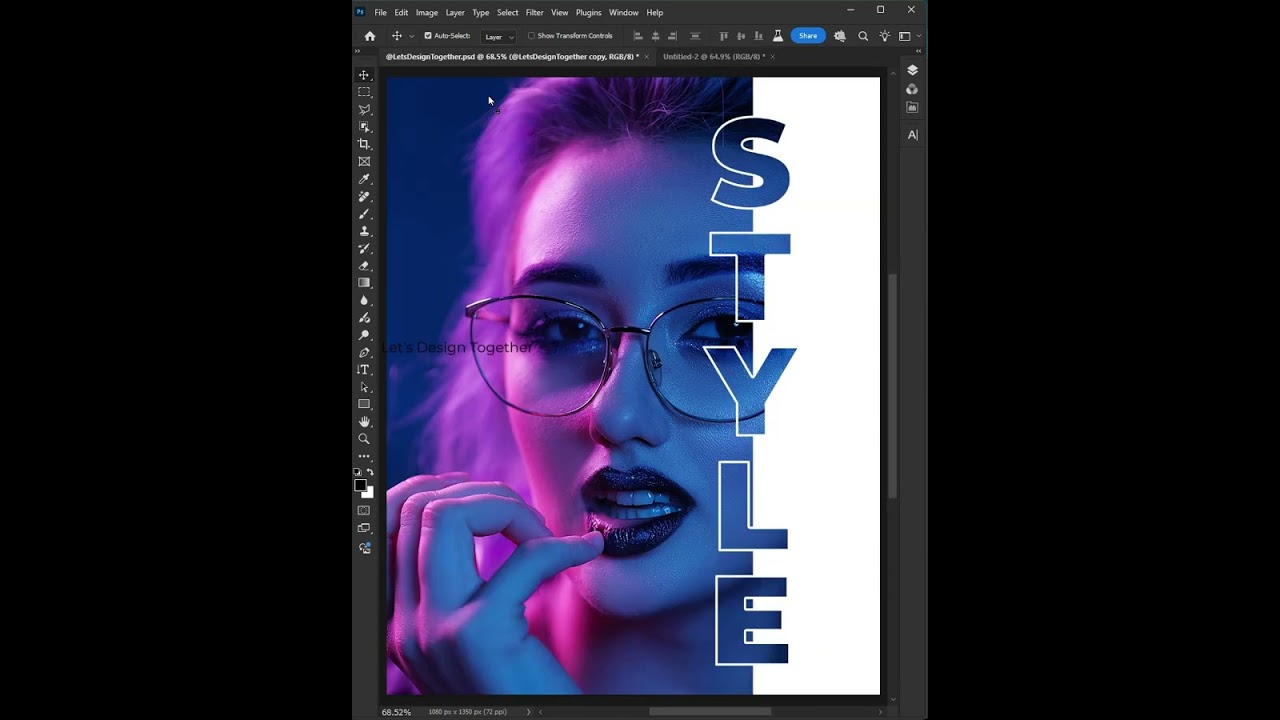
Task: Click the Search icon in the options bar
Action: (862, 36)
